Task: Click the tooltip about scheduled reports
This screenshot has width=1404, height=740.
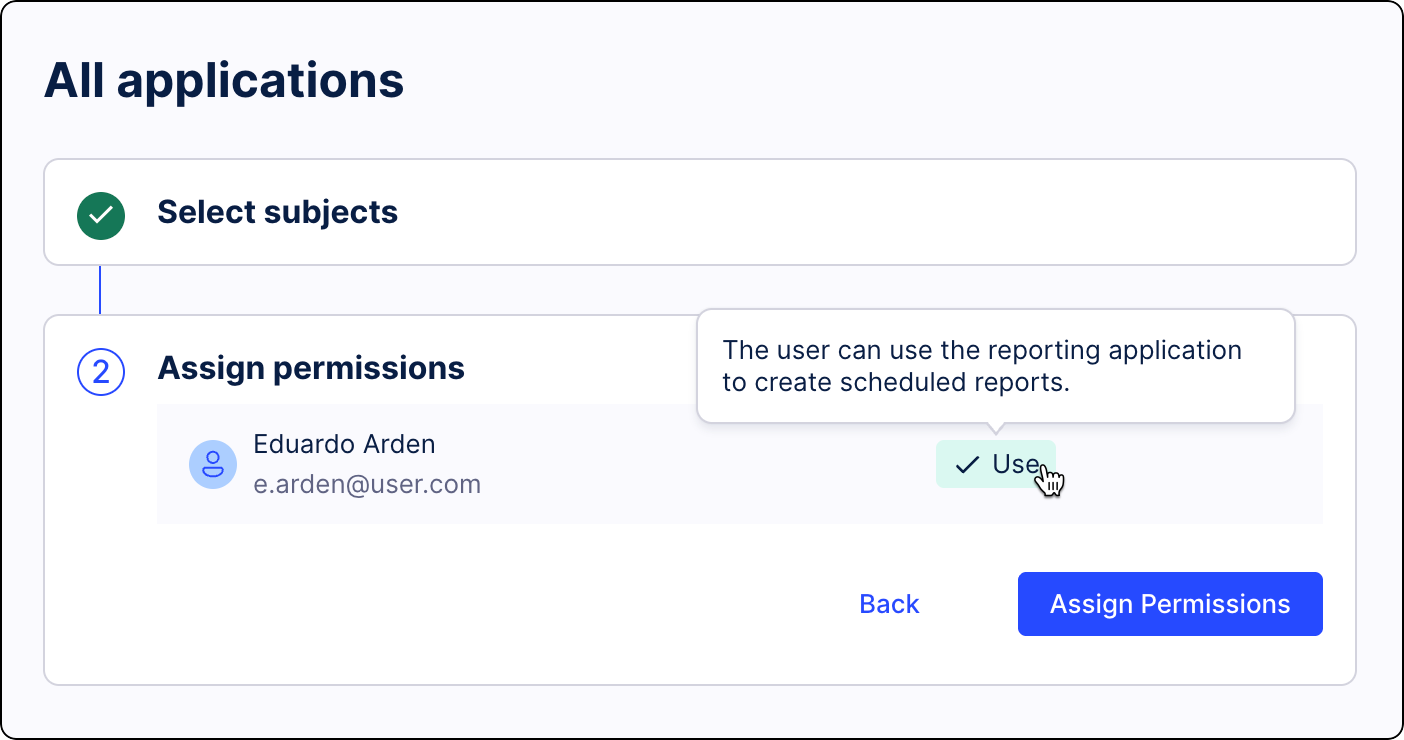Action: pyautogui.click(x=995, y=366)
